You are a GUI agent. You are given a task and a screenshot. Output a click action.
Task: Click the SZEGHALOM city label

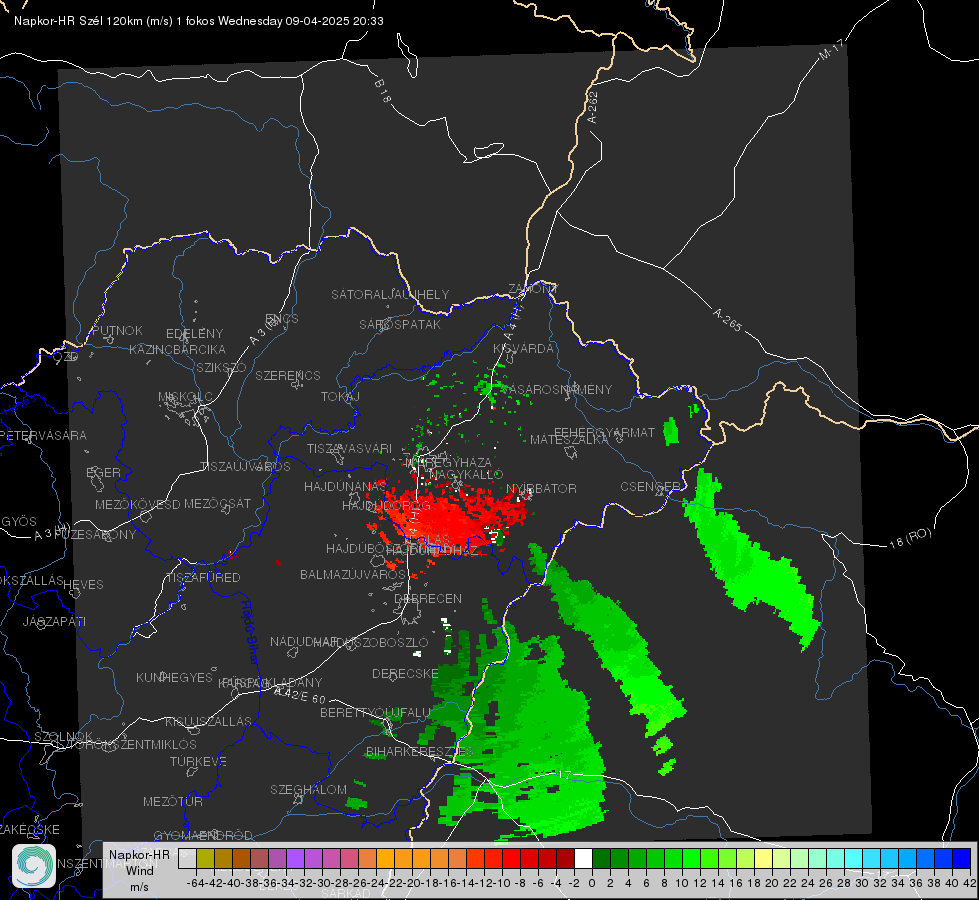[x=308, y=790]
